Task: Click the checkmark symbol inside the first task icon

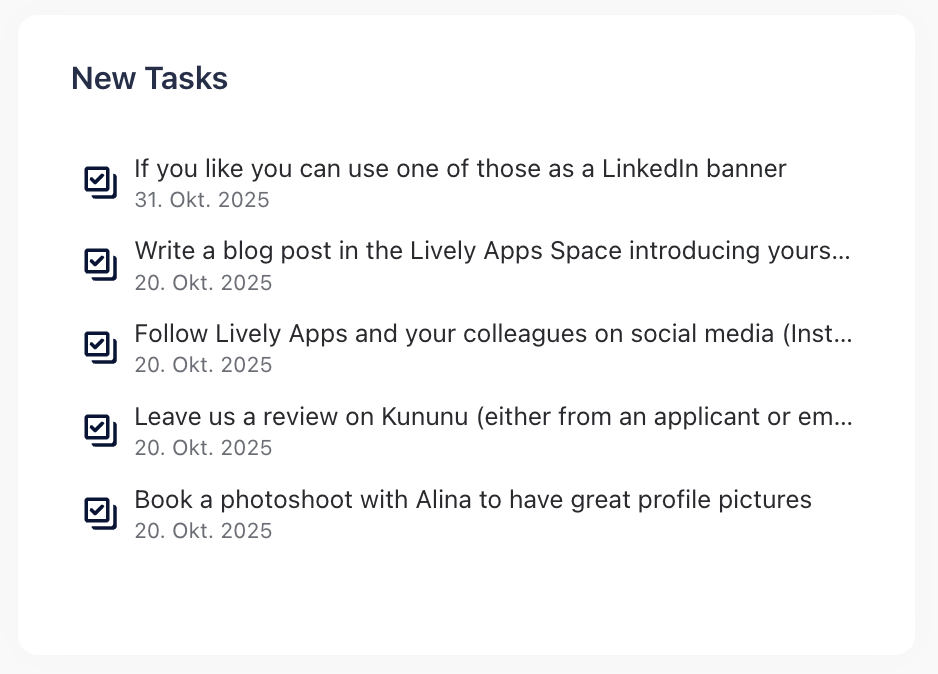Action: [x=98, y=180]
